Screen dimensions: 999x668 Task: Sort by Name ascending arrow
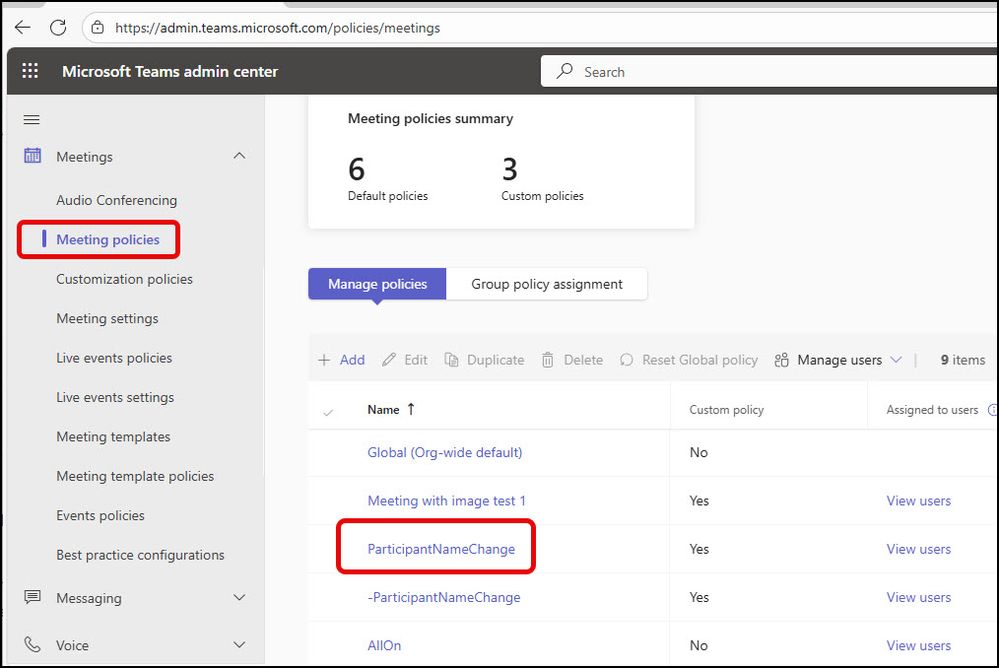pyautogui.click(x=411, y=409)
